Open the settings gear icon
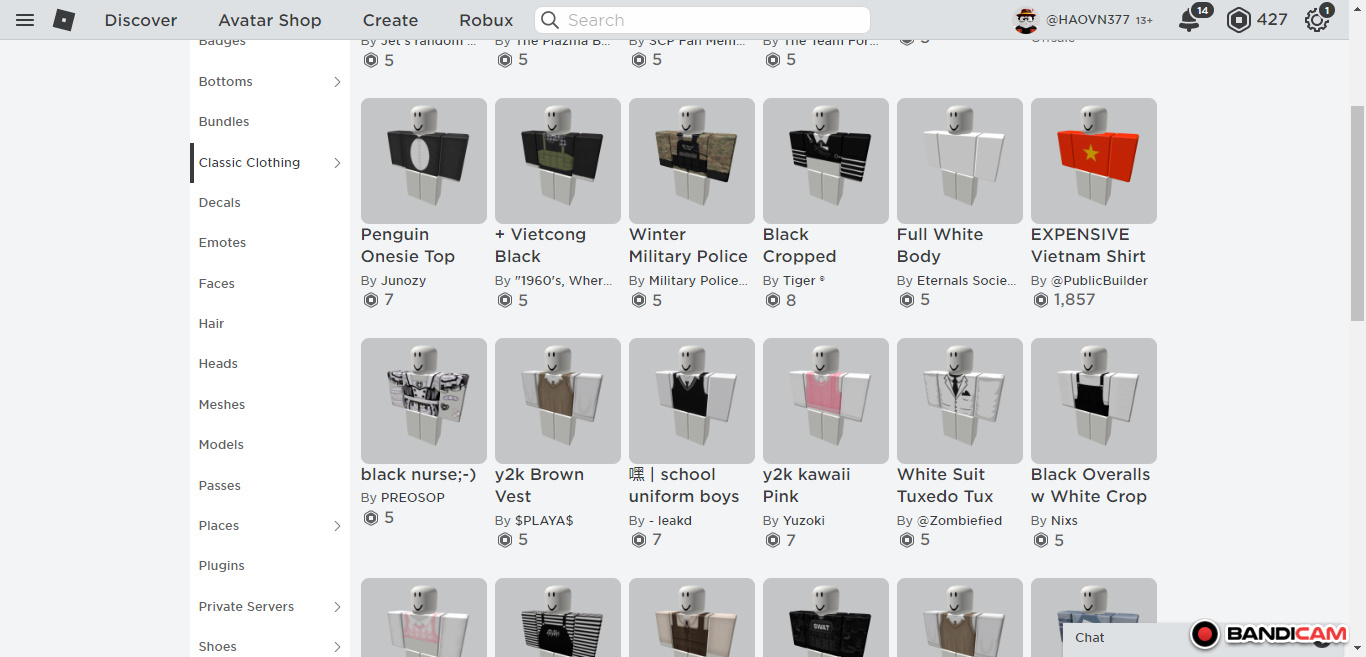 (x=1317, y=20)
